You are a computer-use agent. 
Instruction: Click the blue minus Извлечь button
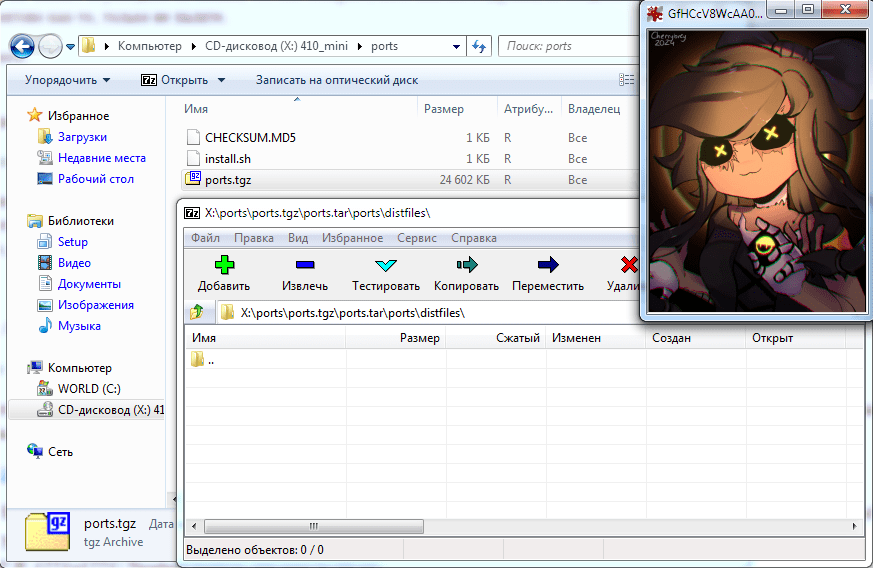coord(305,273)
